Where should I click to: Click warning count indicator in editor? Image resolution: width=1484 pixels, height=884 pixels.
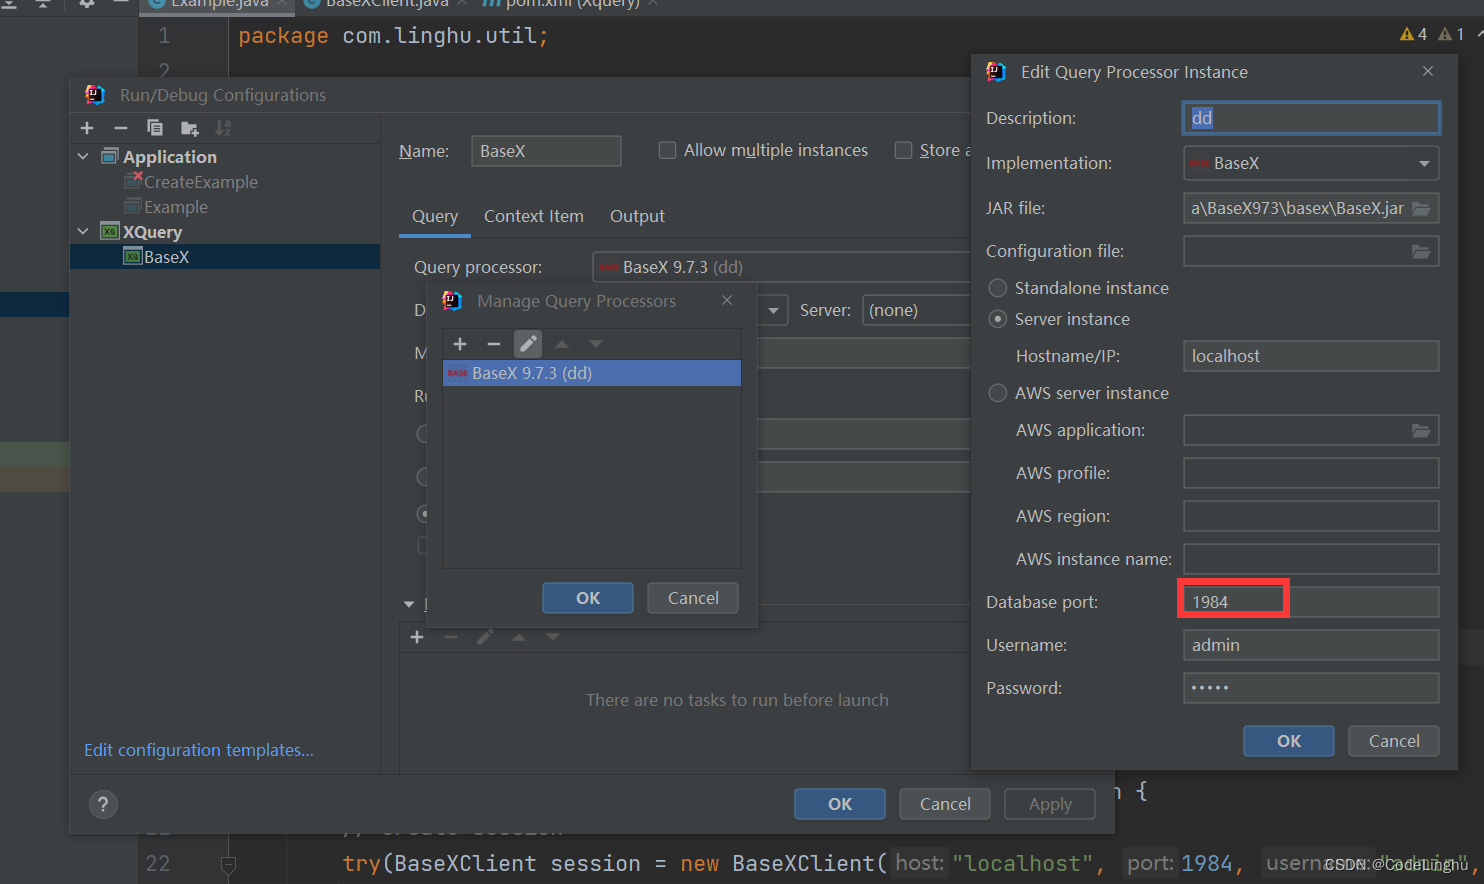pos(1414,34)
